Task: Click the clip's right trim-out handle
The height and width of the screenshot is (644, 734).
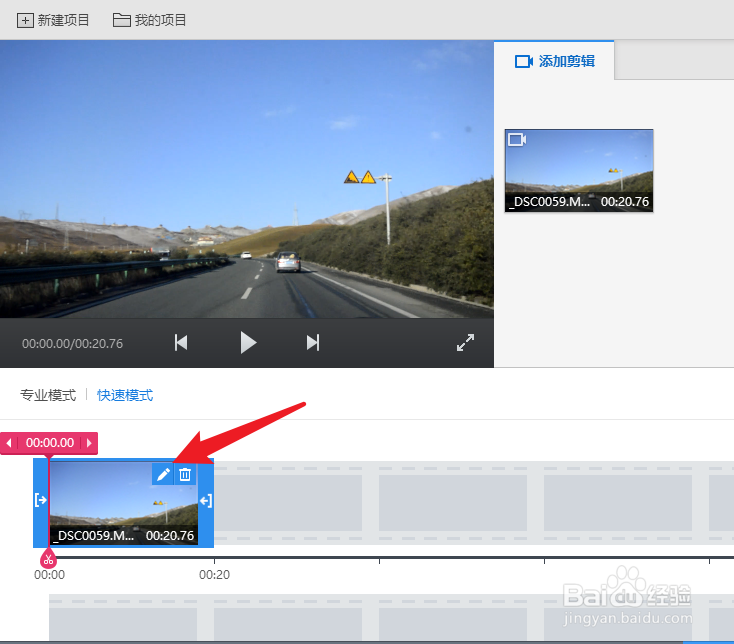Action: pos(206,501)
